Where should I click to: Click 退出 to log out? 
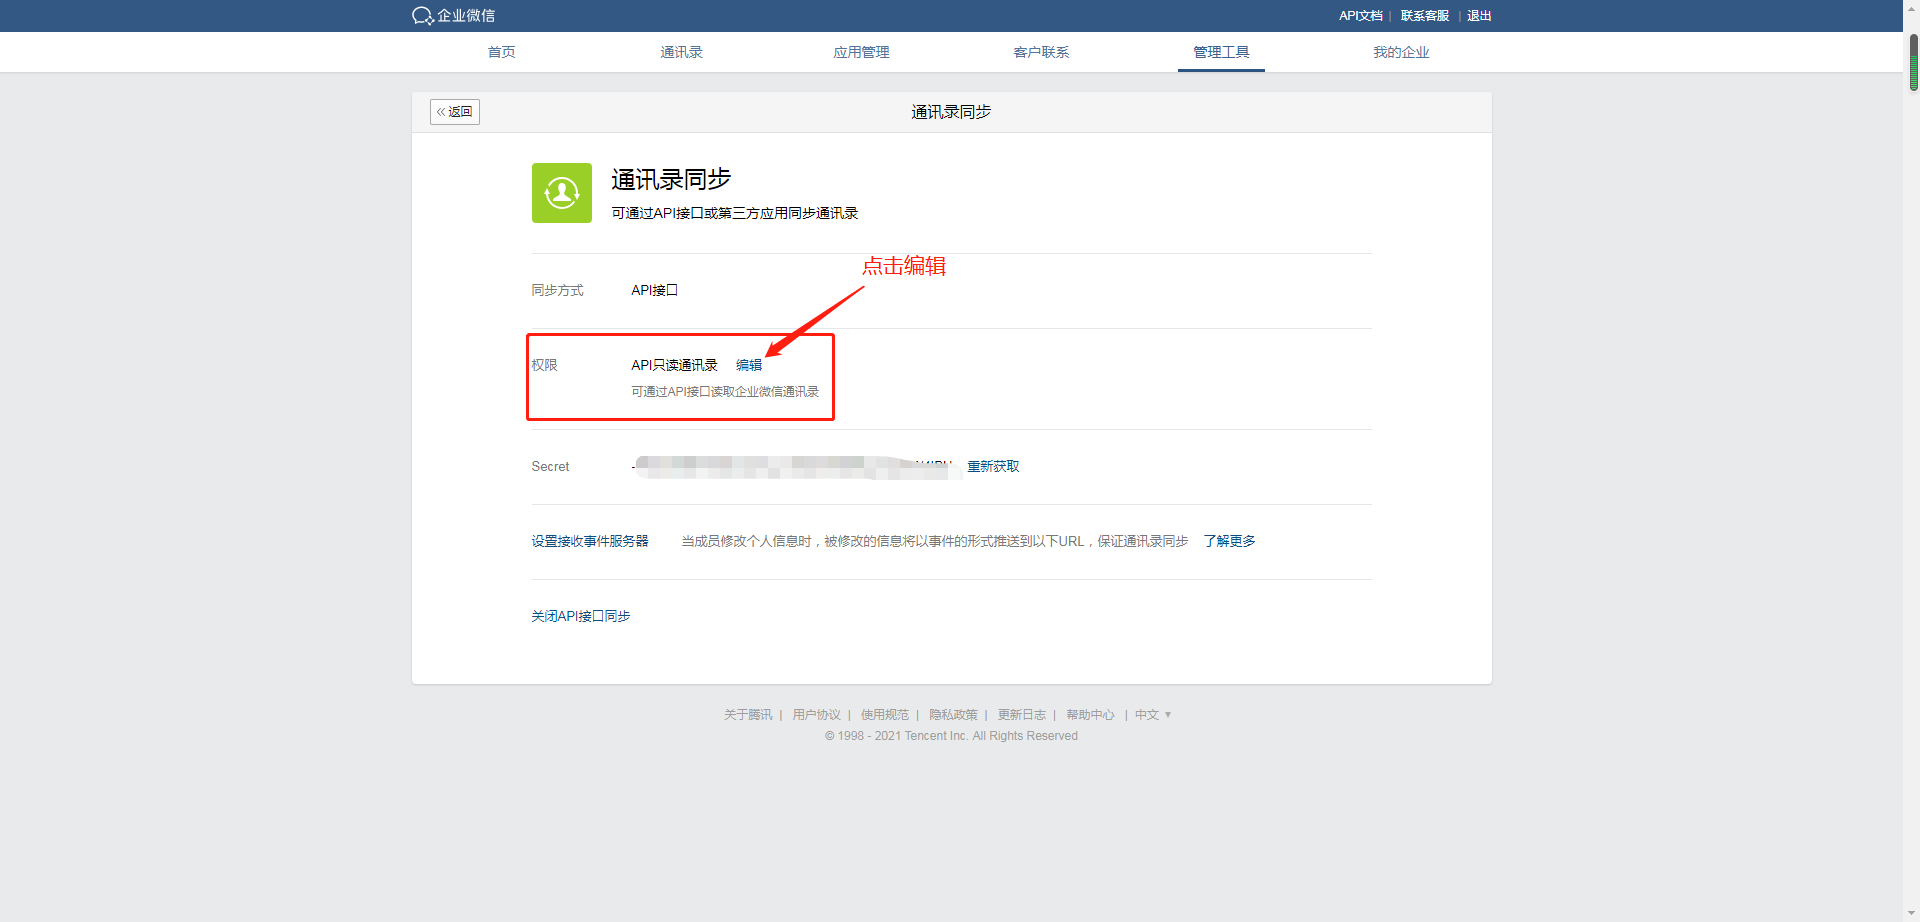click(x=1478, y=16)
